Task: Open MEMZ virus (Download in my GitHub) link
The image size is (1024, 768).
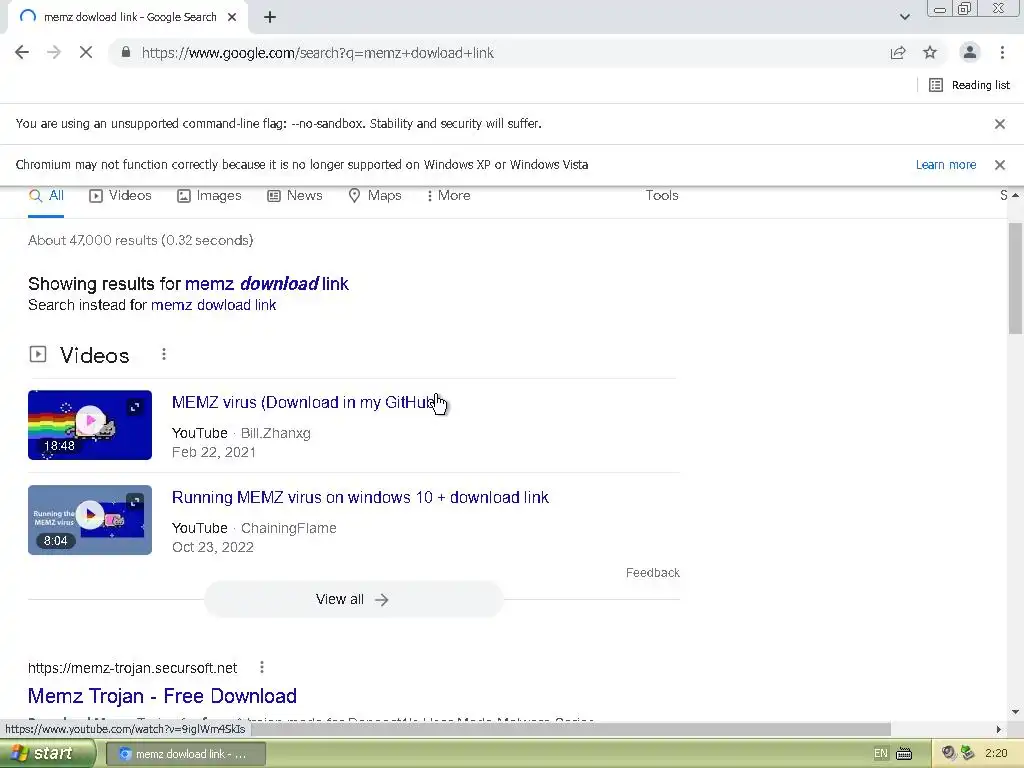Action: click(304, 403)
